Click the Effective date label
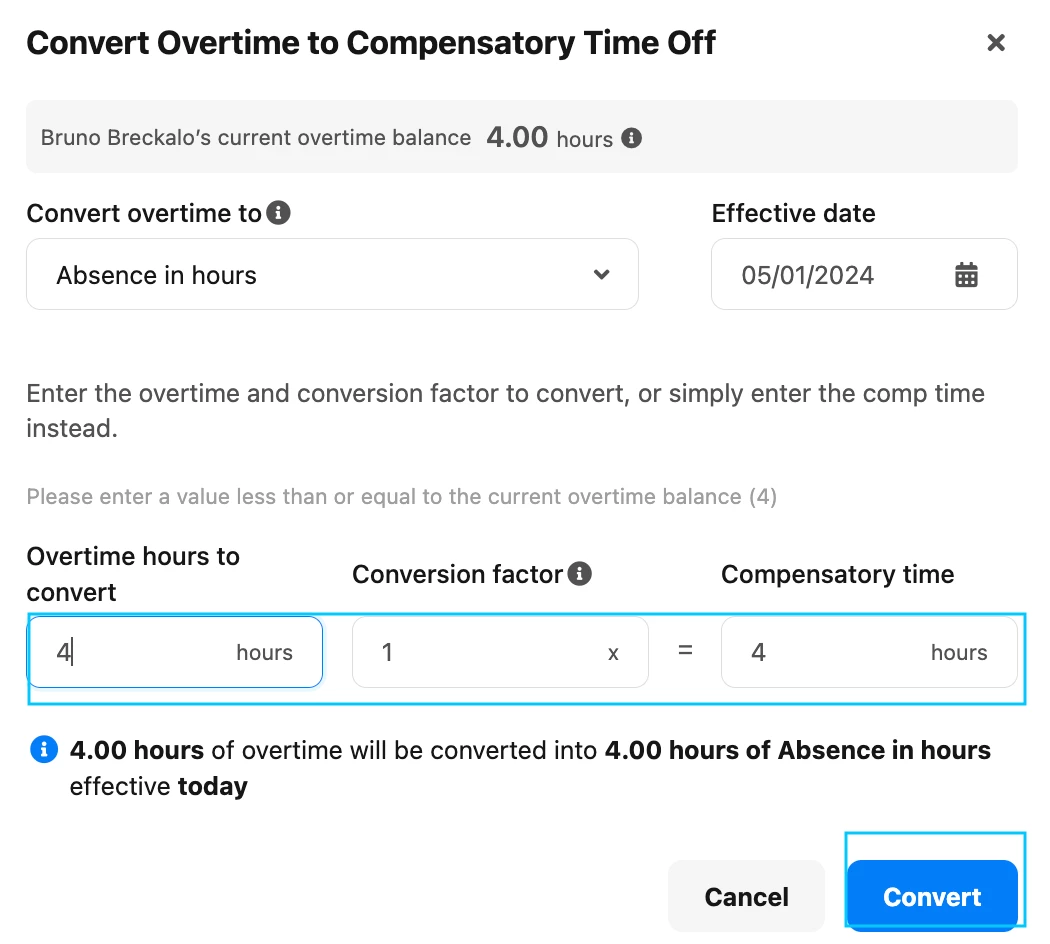 pyautogui.click(x=794, y=213)
